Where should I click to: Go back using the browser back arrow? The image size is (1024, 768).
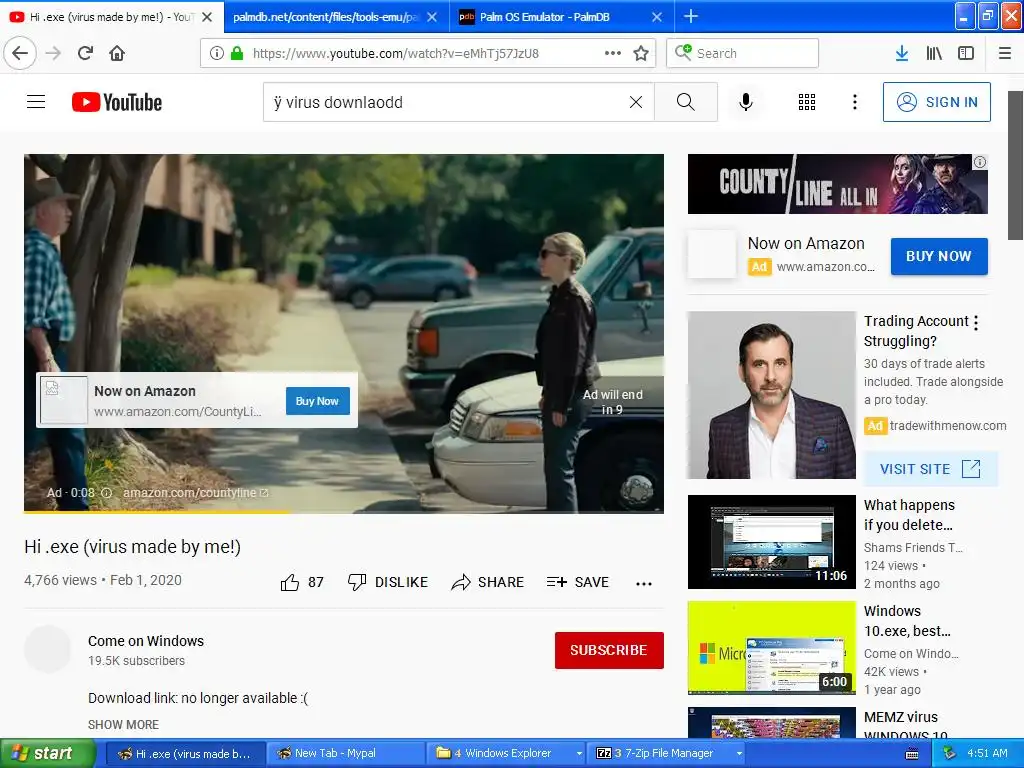point(20,54)
